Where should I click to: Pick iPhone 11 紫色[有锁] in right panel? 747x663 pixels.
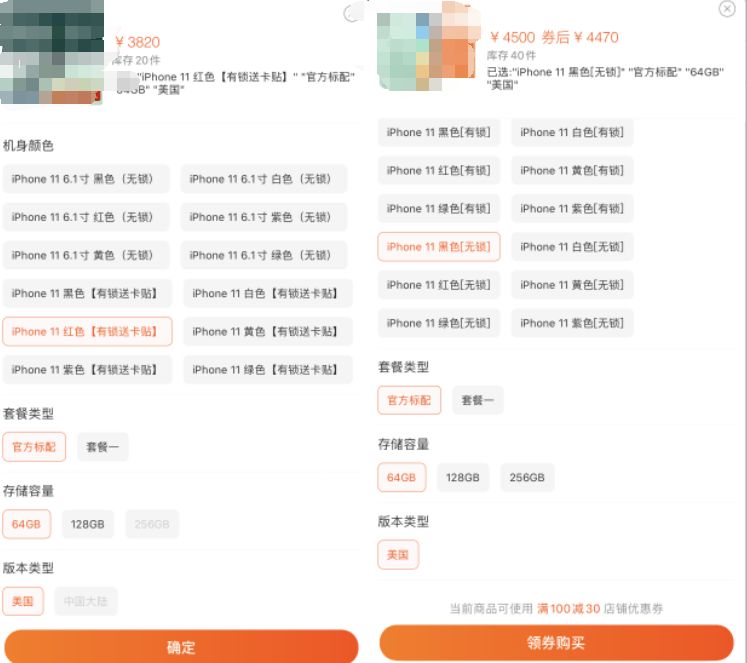pos(572,209)
